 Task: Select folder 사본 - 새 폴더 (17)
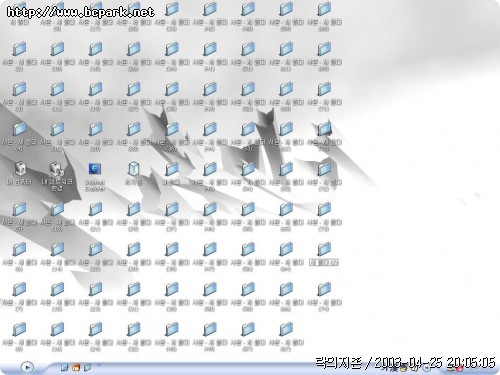point(95,16)
